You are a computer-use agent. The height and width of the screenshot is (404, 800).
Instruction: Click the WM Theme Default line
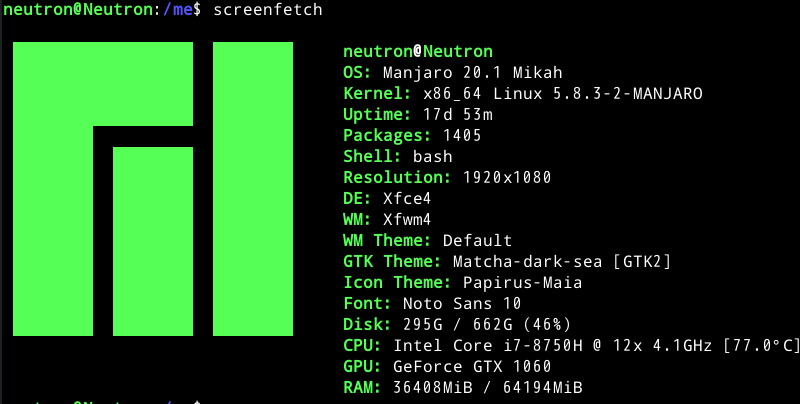(x=427, y=240)
